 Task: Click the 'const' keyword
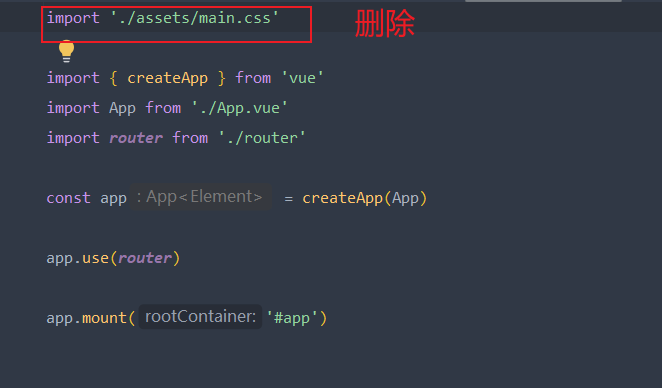(68, 198)
